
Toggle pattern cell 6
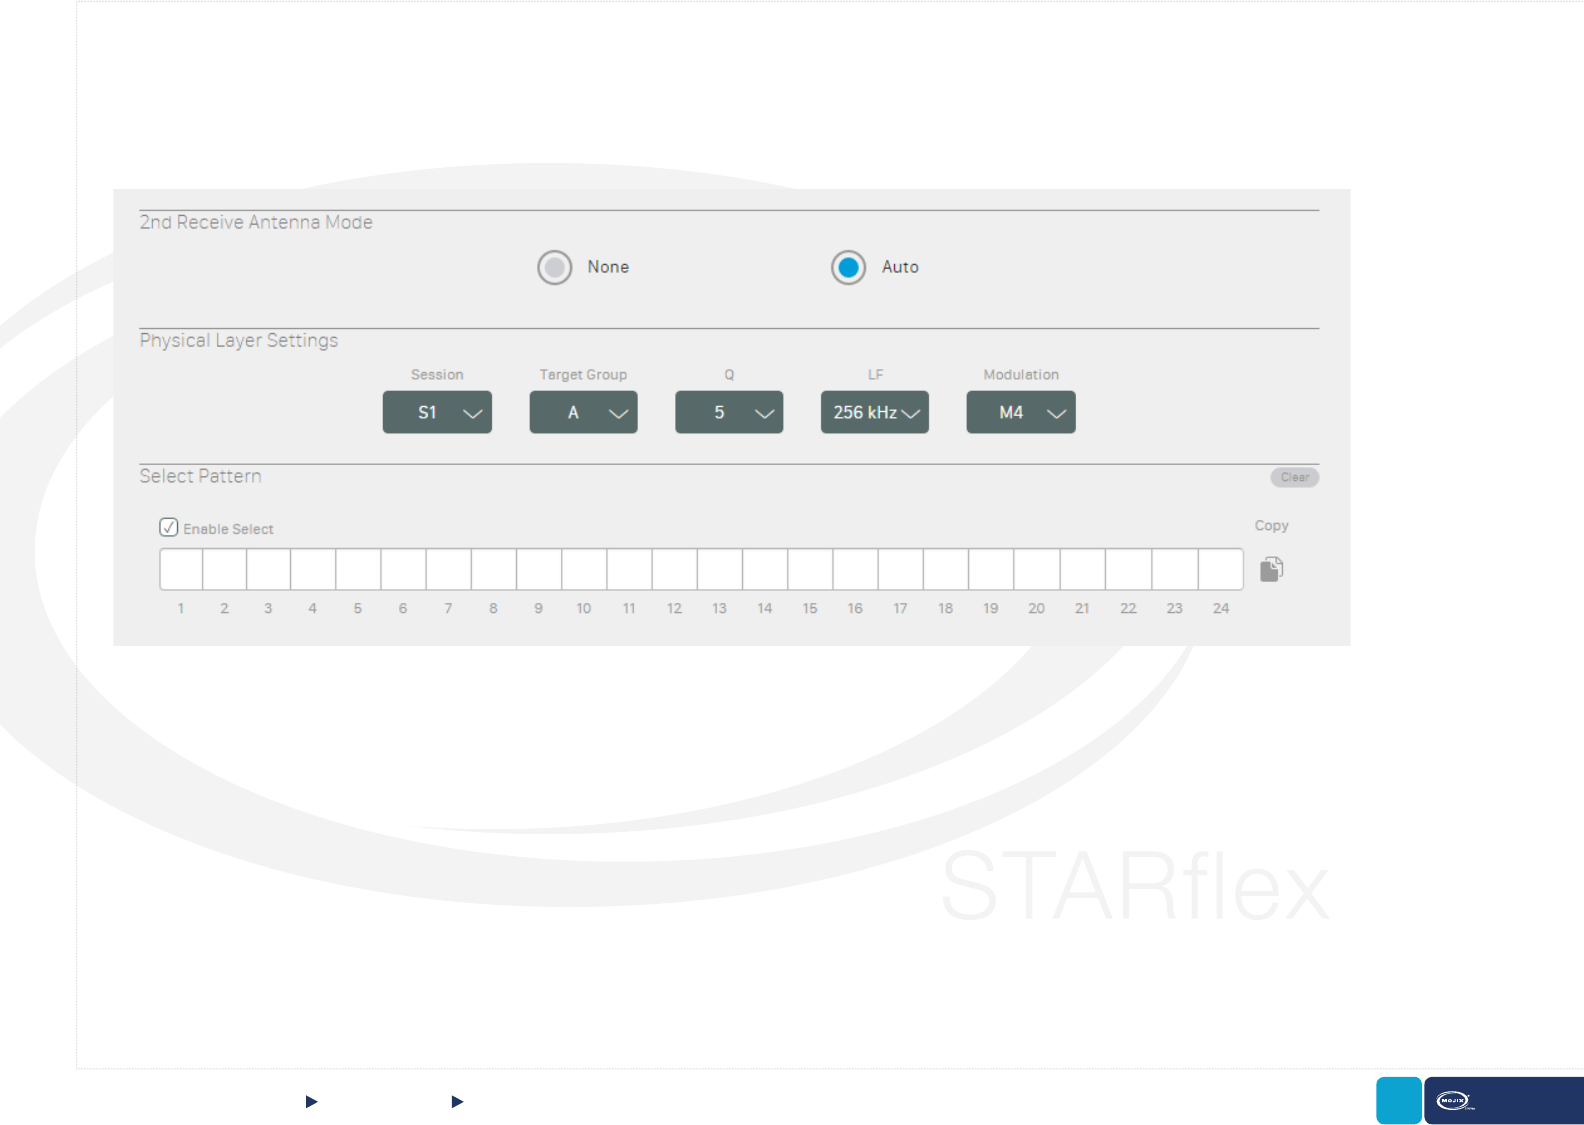click(x=403, y=569)
